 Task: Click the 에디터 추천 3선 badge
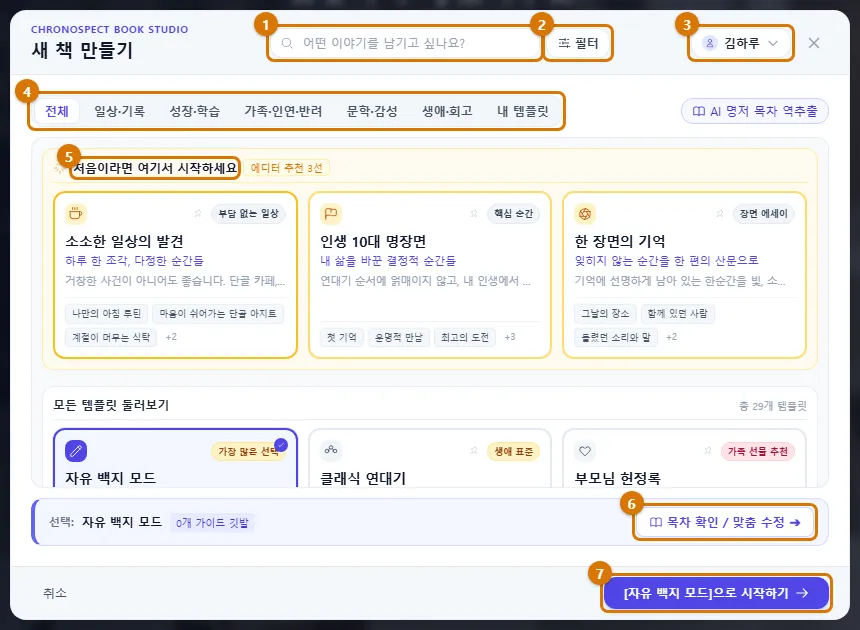coord(286,168)
